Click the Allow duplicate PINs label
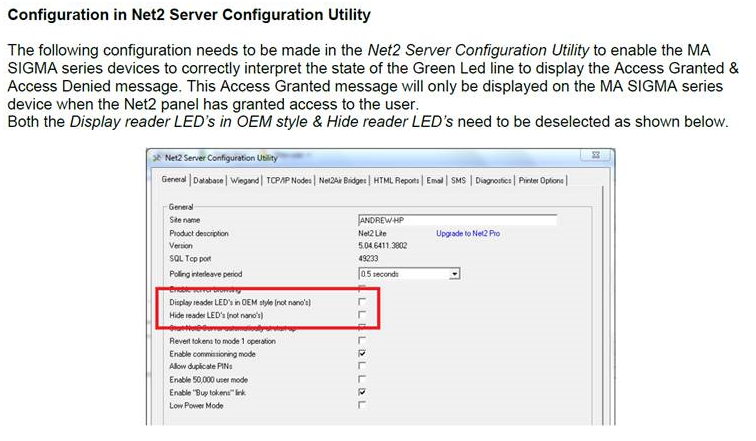The image size is (756, 441). (201, 366)
